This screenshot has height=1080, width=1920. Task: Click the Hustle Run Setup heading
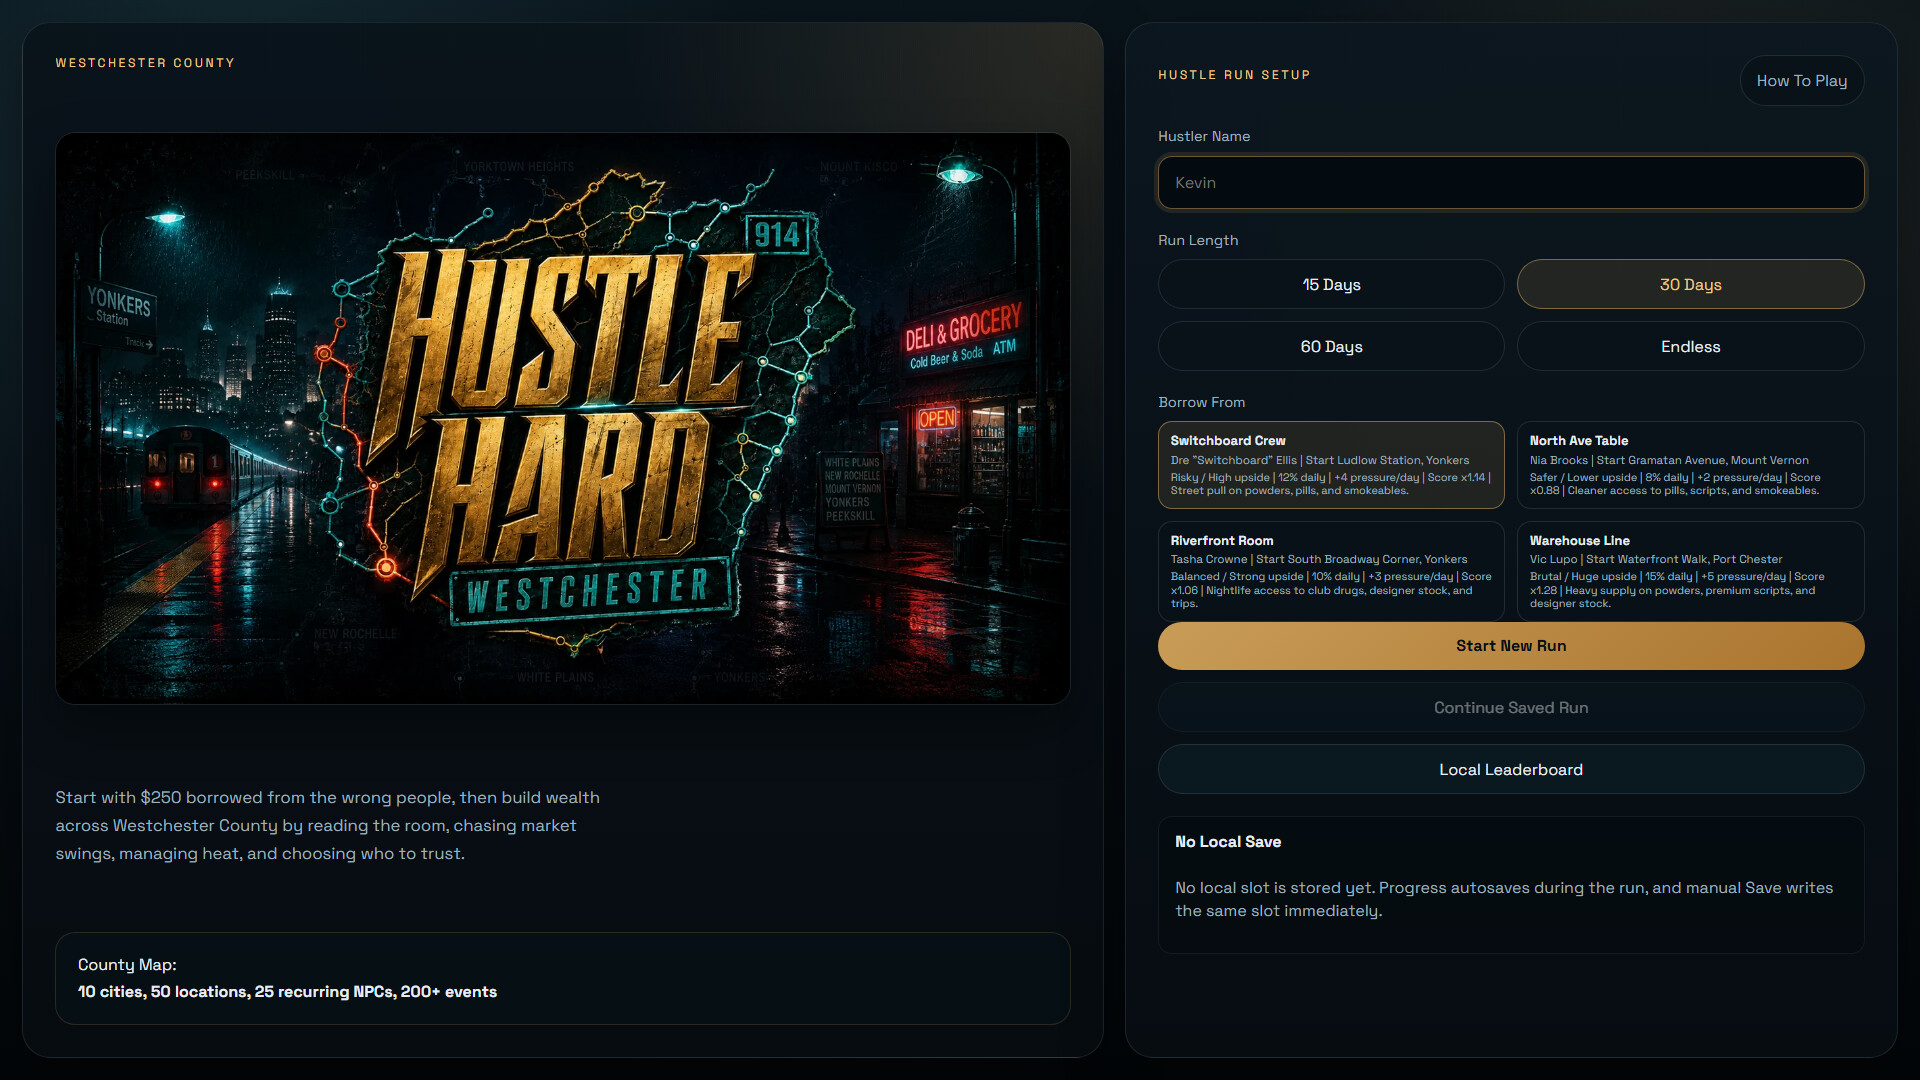point(1234,75)
